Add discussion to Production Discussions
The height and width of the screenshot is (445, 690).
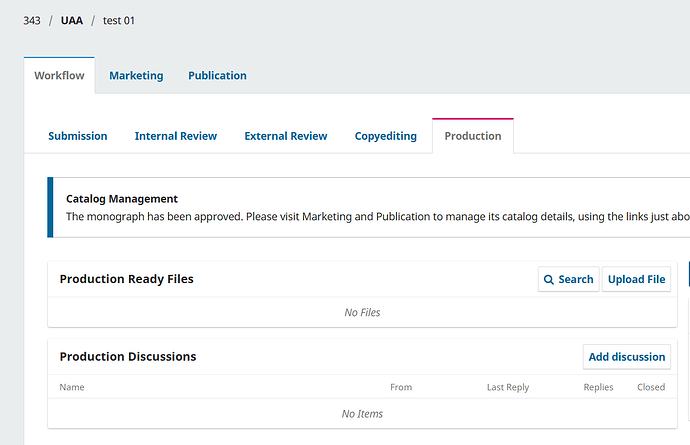pos(627,357)
